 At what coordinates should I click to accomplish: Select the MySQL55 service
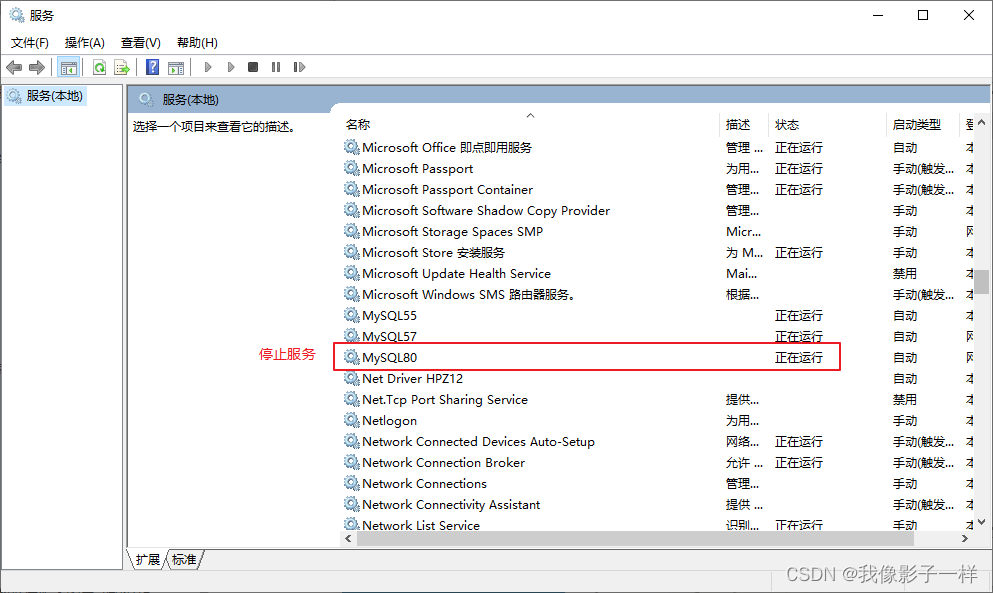655,316
